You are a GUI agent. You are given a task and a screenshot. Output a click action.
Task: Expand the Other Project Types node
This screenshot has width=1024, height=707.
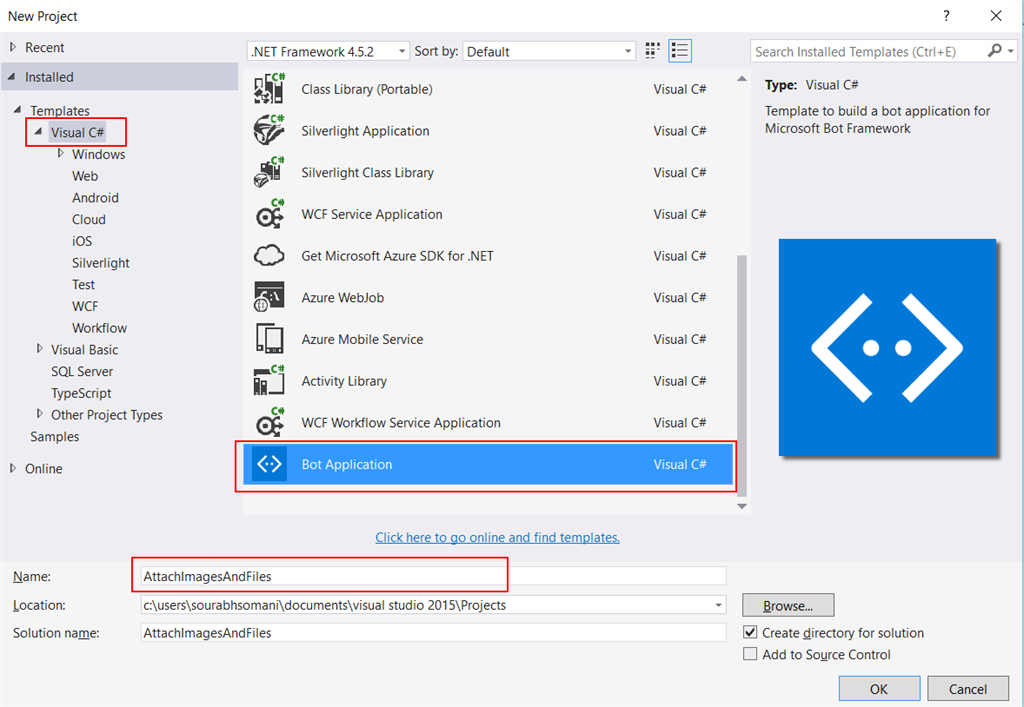pyautogui.click(x=40, y=414)
